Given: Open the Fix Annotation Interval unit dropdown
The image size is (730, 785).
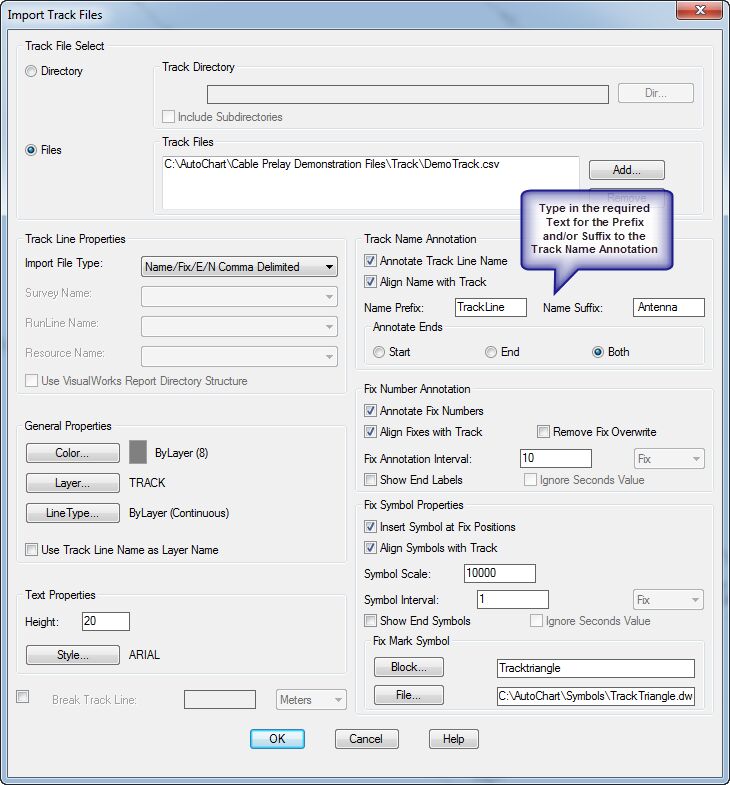Looking at the screenshot, I should pyautogui.click(x=668, y=459).
